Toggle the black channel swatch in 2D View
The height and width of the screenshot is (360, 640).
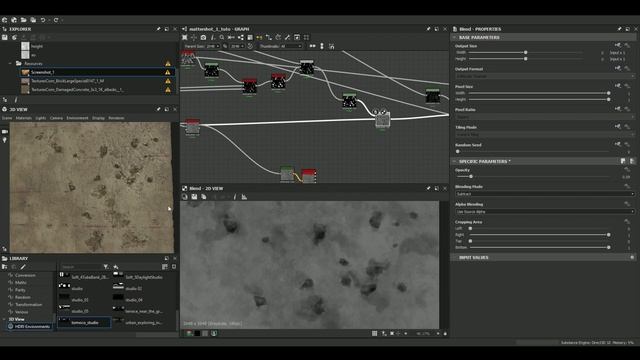pyautogui.click(x=197, y=333)
